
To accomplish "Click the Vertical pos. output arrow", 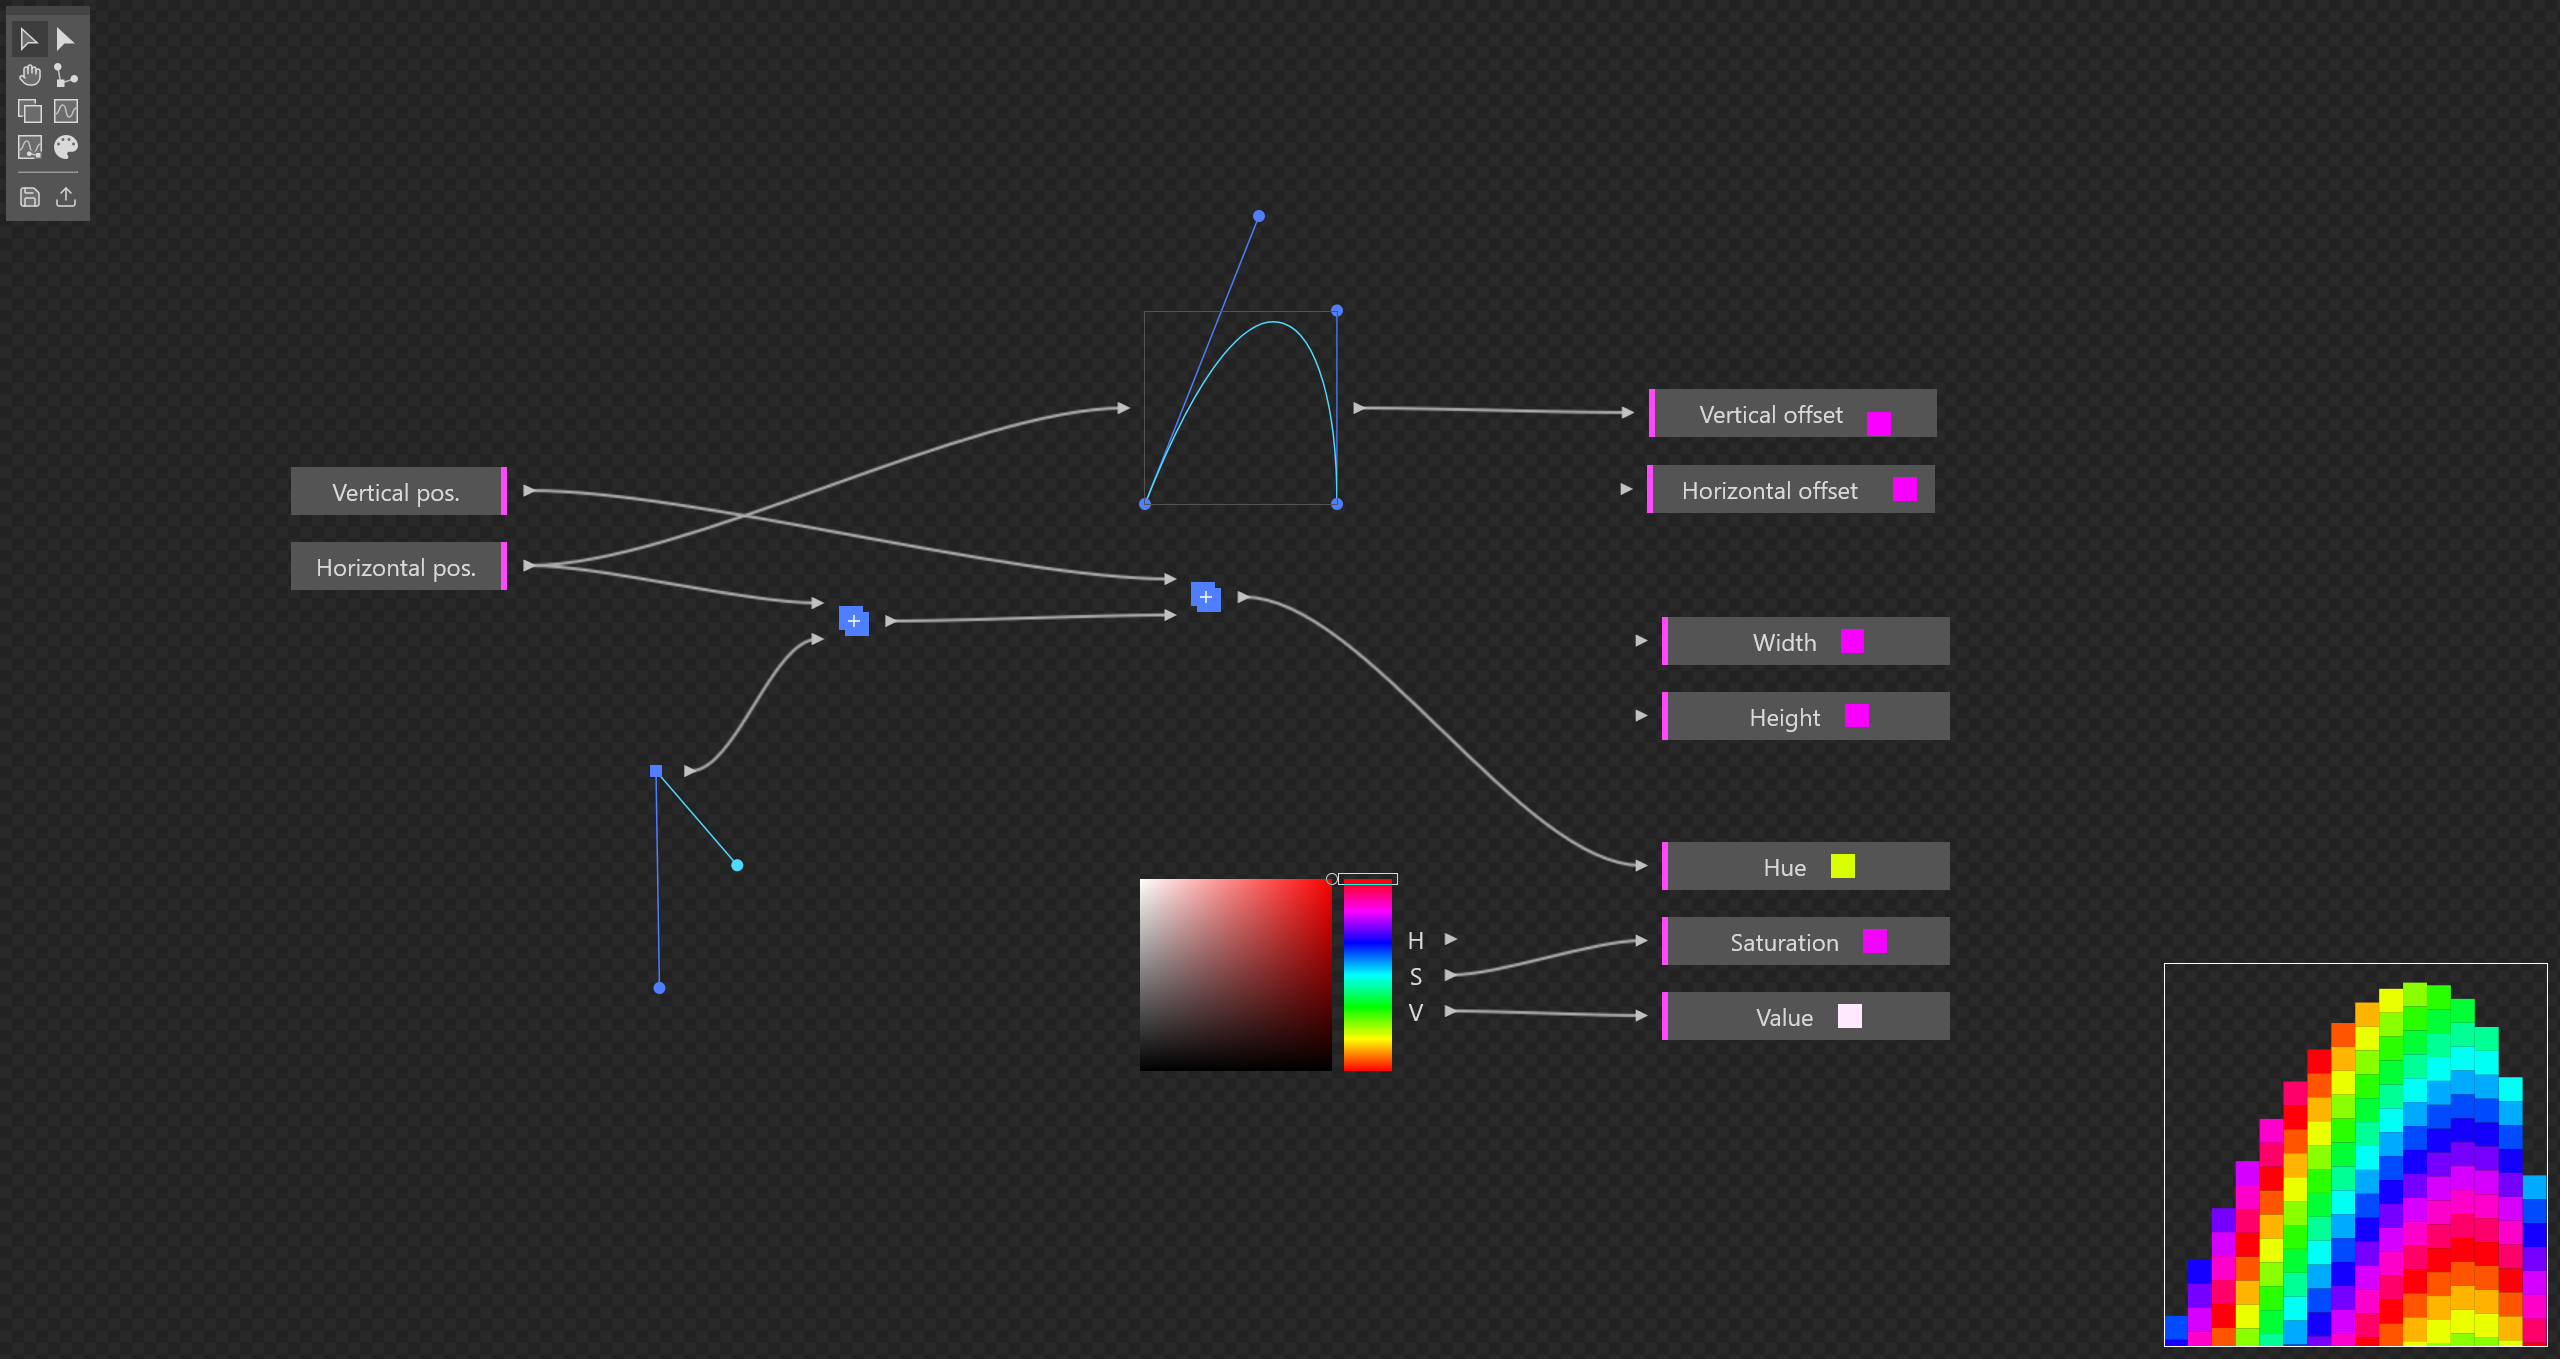I will (x=530, y=491).
